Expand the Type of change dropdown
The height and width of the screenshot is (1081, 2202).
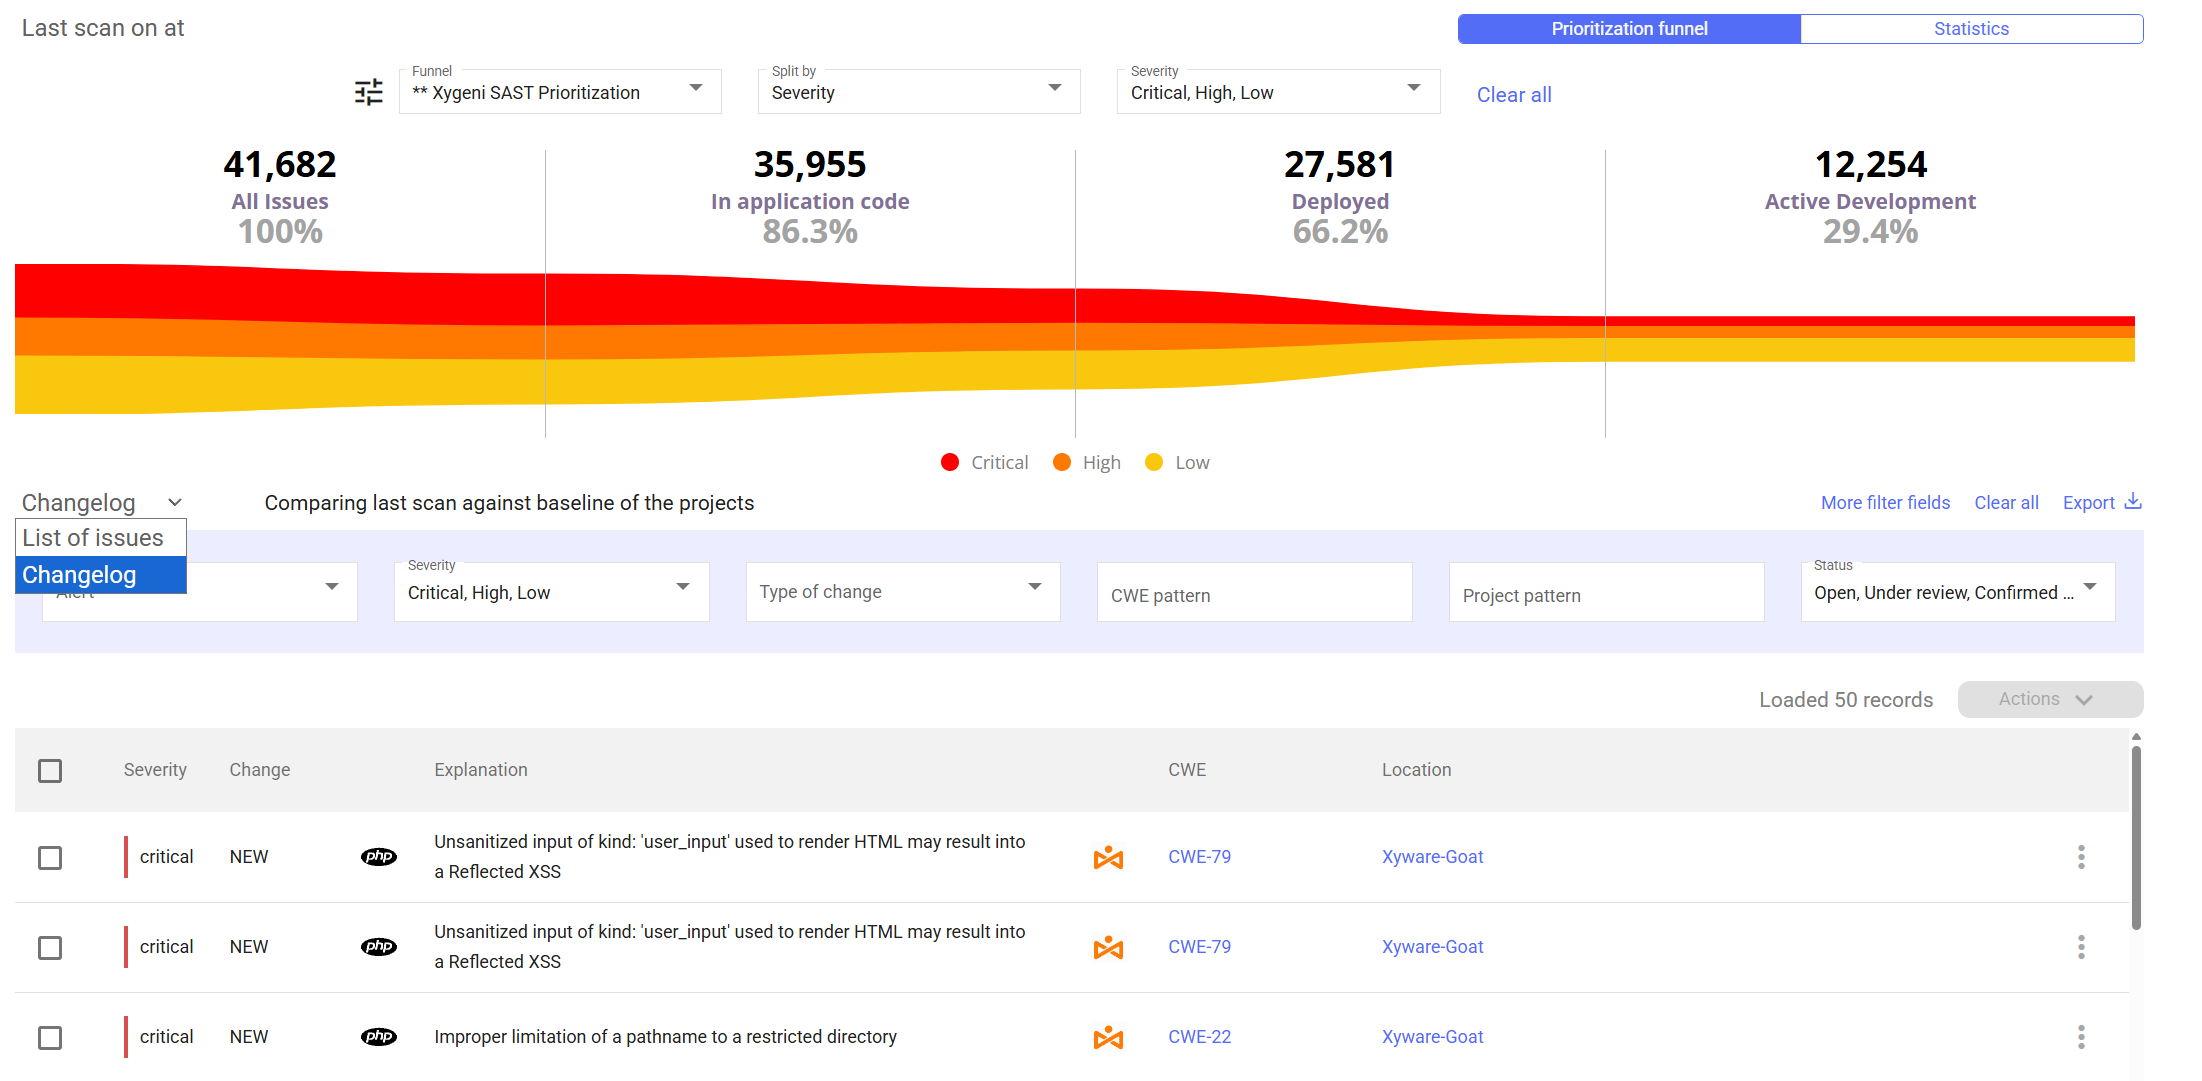tap(902, 592)
